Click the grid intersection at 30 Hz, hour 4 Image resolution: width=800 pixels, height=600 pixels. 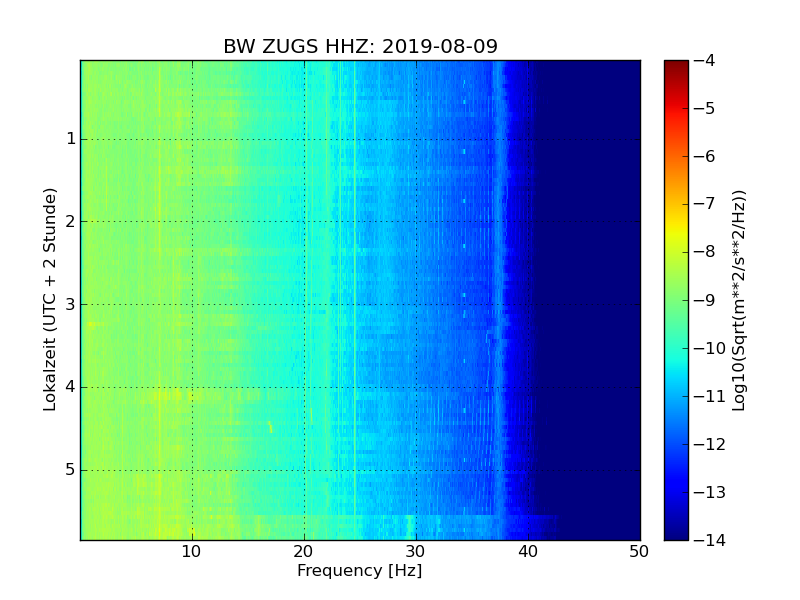[x=416, y=387]
